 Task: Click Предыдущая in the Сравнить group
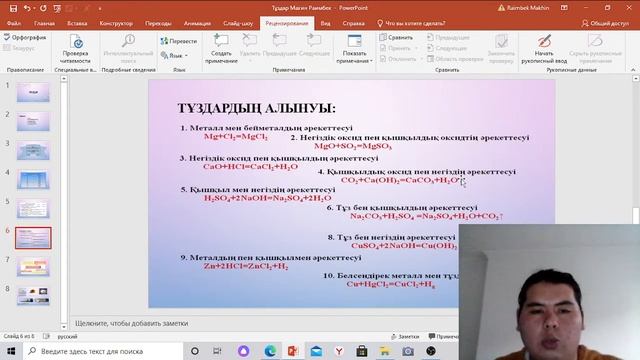point(449,37)
